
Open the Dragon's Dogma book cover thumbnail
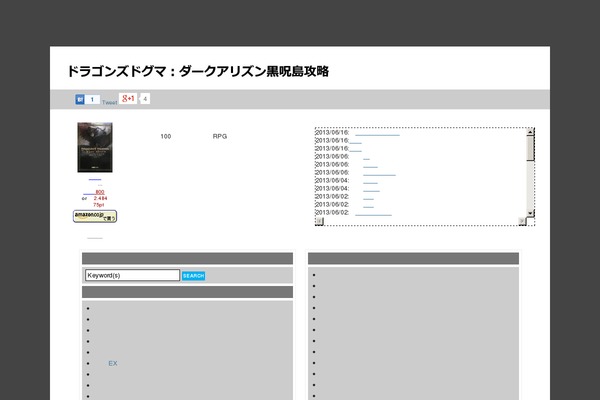coord(95,147)
